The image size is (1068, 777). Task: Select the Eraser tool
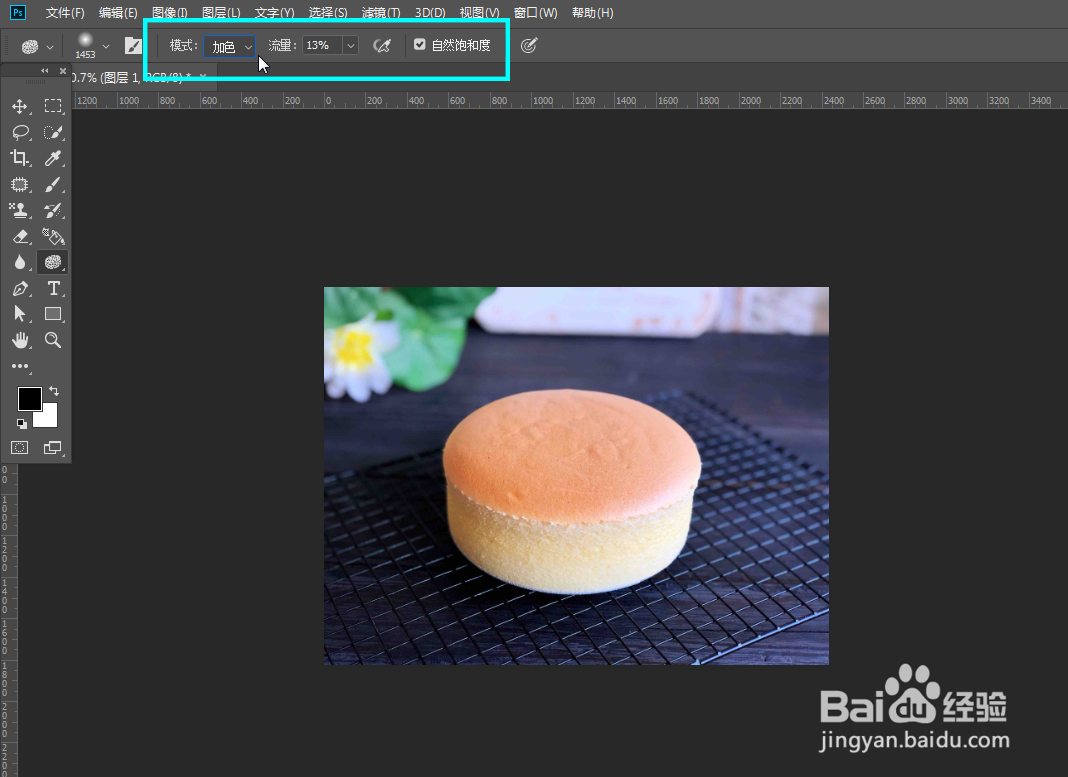(20, 236)
